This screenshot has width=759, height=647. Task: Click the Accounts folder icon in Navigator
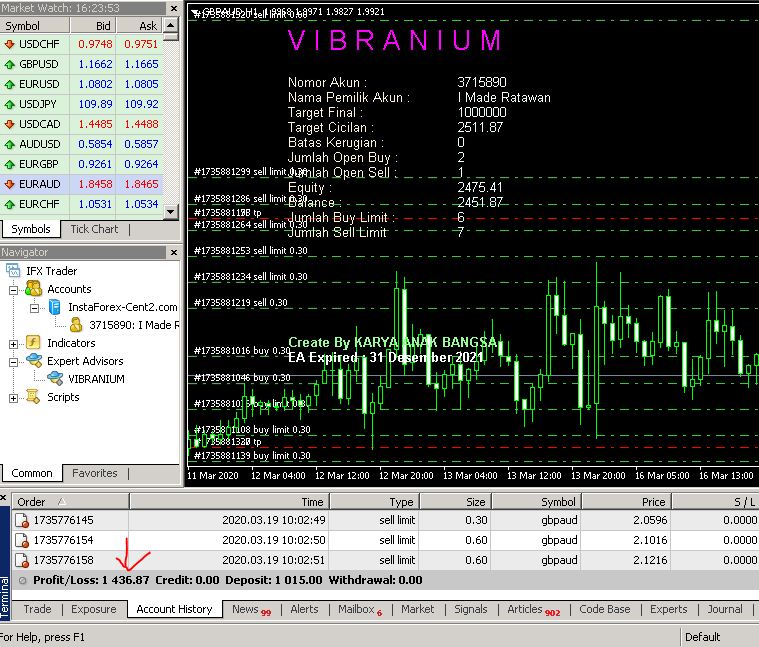pyautogui.click(x=35, y=289)
